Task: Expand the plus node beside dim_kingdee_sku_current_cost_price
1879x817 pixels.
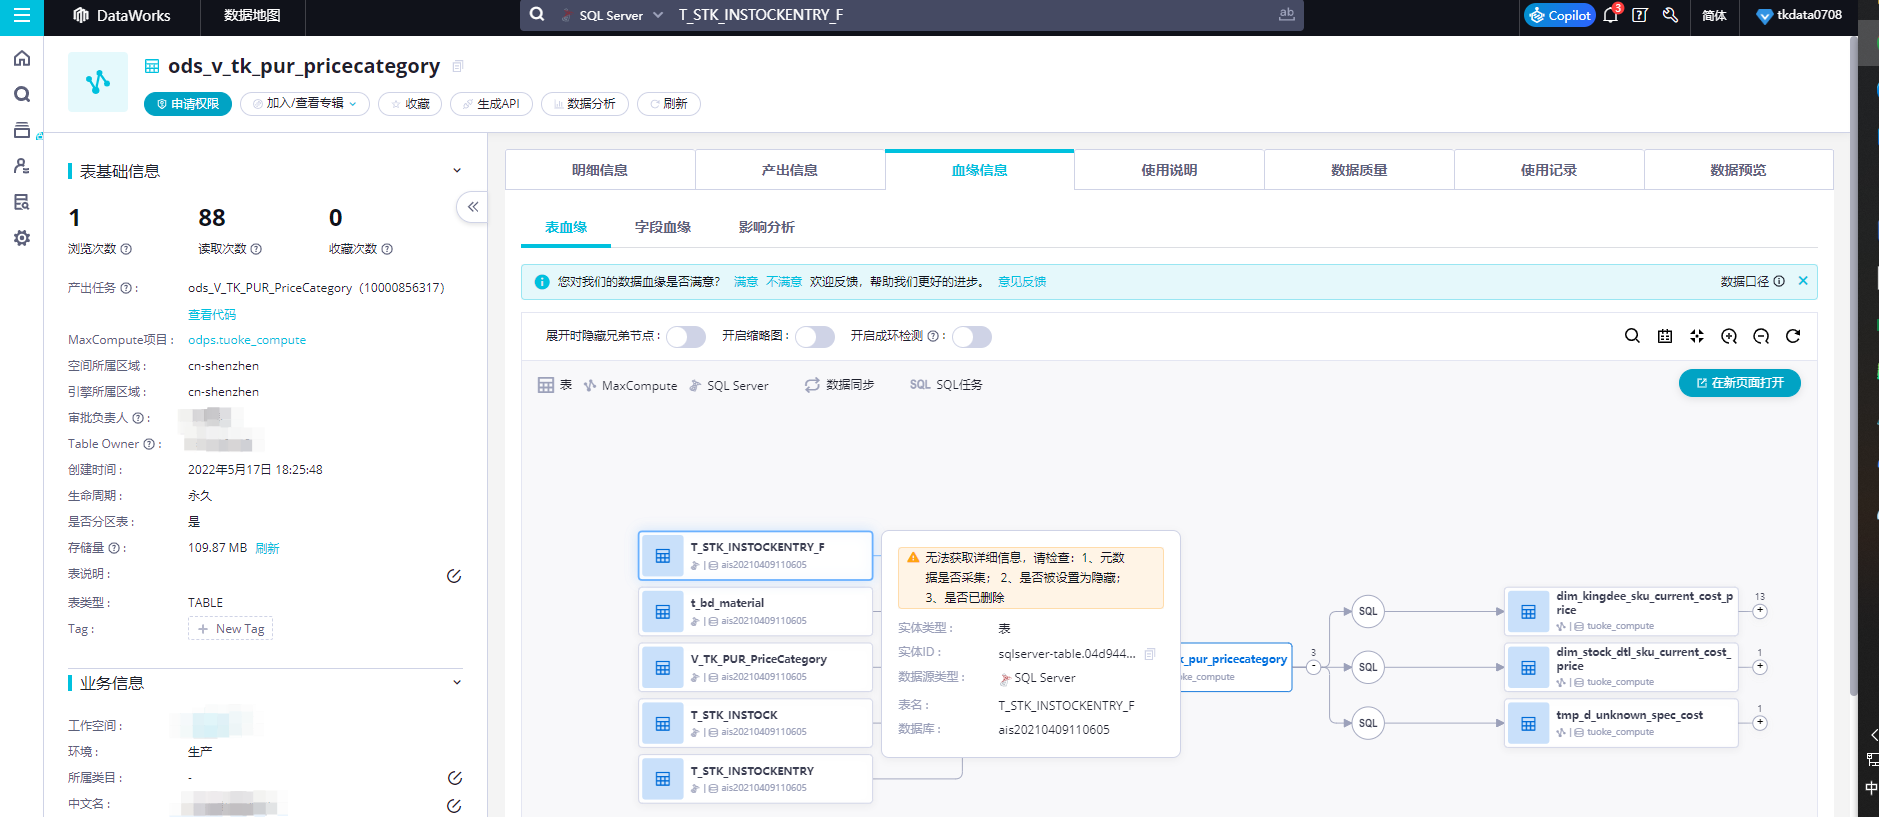Action: click(1760, 611)
